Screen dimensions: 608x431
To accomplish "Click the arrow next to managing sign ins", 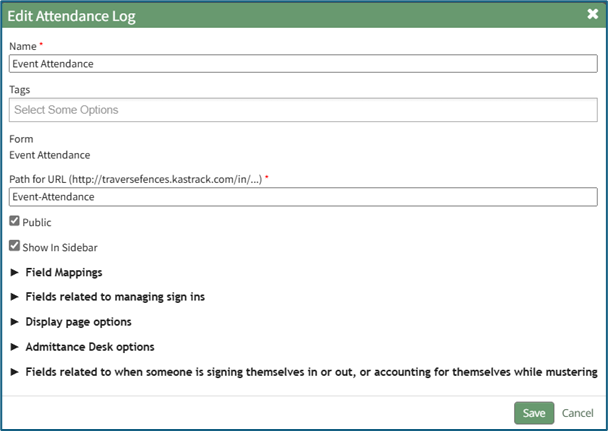I will 14,297.
